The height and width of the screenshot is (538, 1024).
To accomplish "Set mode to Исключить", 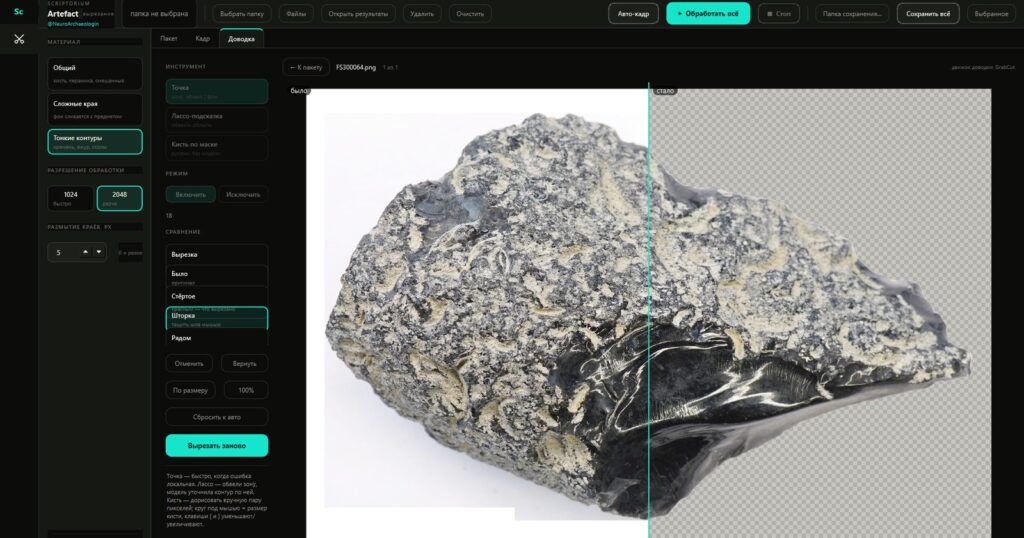I will coord(243,195).
